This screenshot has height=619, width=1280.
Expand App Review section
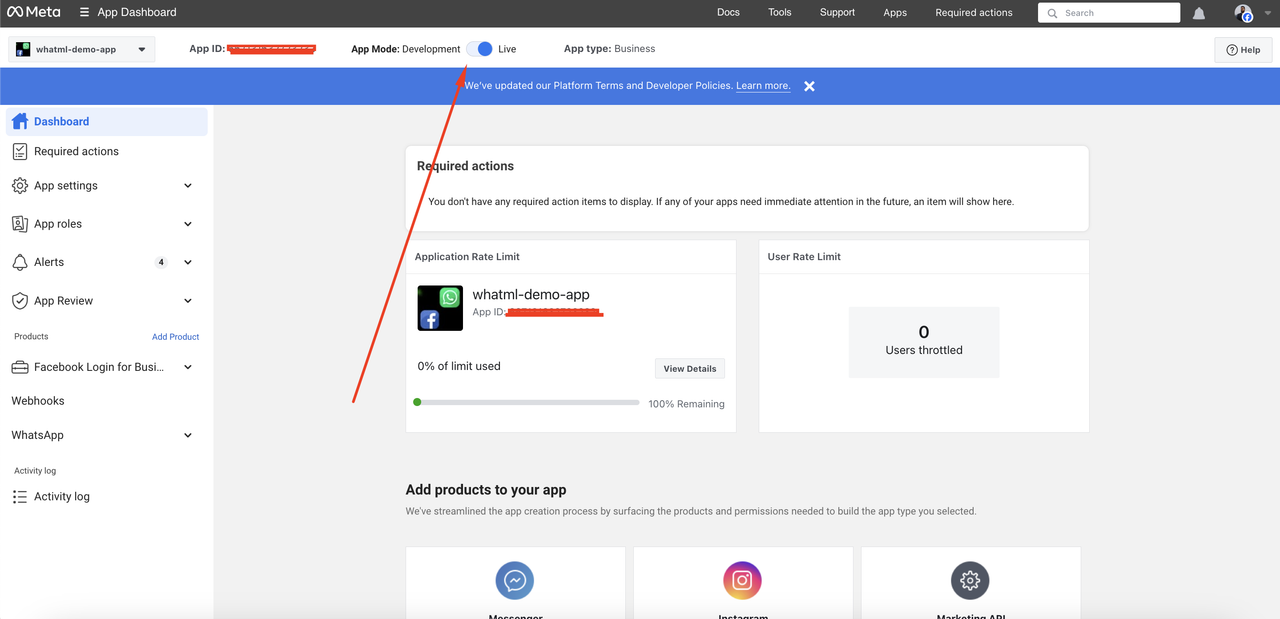(188, 301)
